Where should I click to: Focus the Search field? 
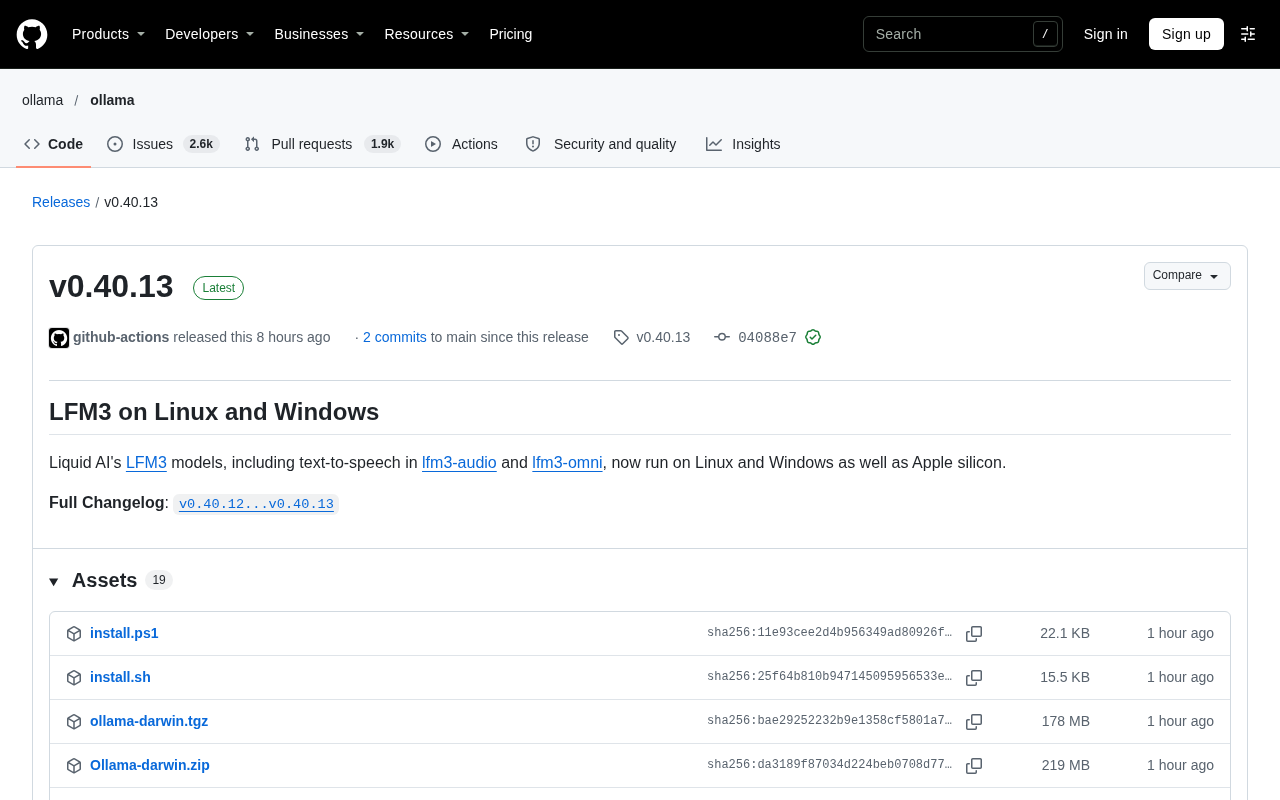963,34
